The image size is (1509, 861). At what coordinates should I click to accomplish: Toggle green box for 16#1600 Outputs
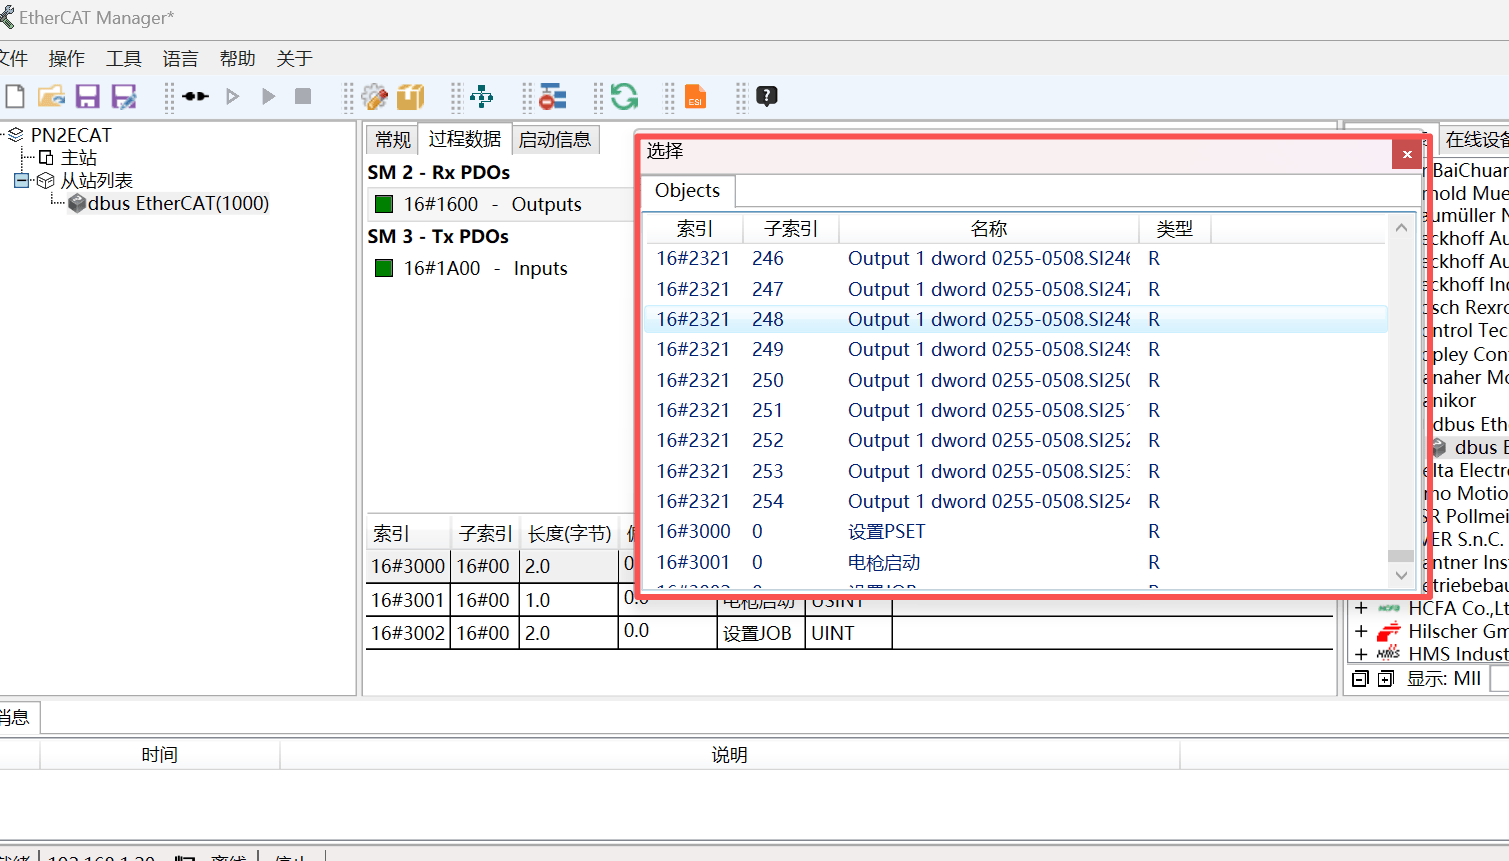pos(383,205)
